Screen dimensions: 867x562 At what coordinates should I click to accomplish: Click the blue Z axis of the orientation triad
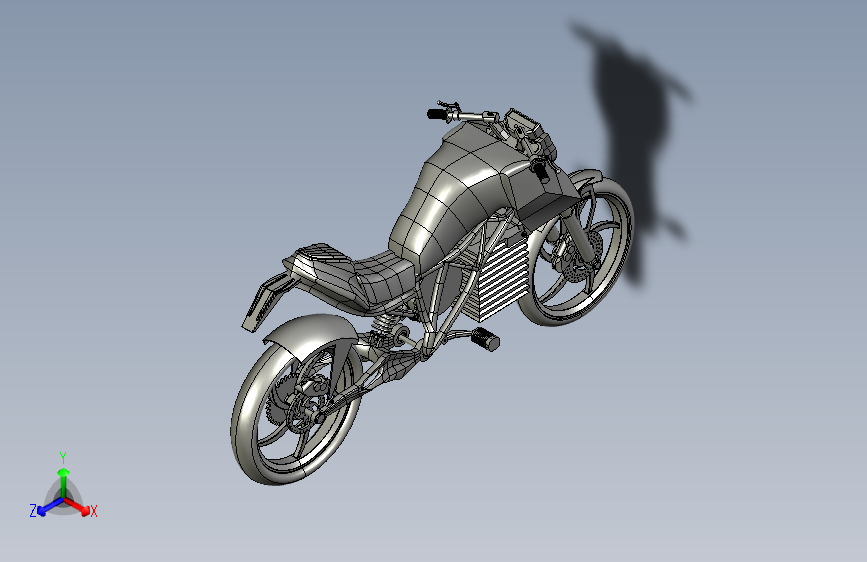coord(50,506)
